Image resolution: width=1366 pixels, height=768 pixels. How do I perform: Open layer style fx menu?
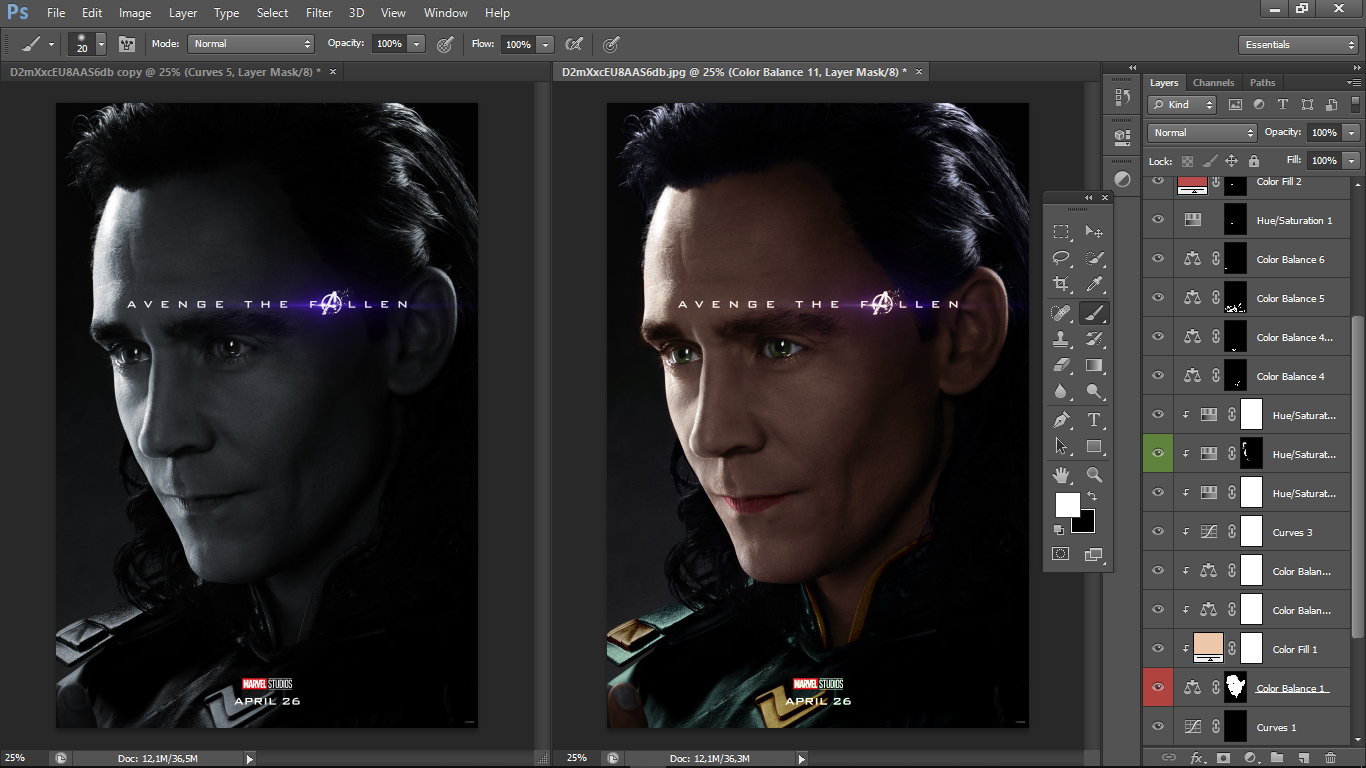[x=1196, y=758]
